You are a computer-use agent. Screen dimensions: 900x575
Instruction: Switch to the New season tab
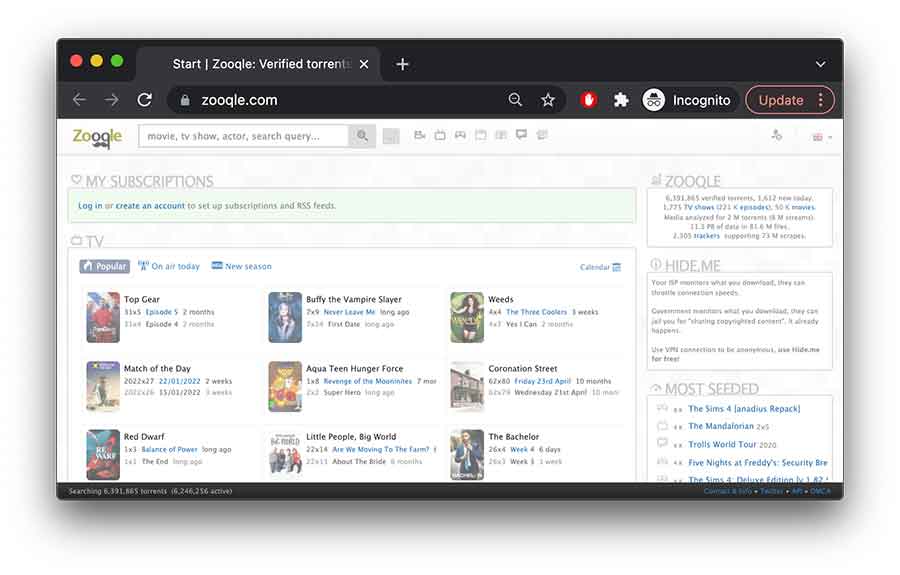[242, 266]
